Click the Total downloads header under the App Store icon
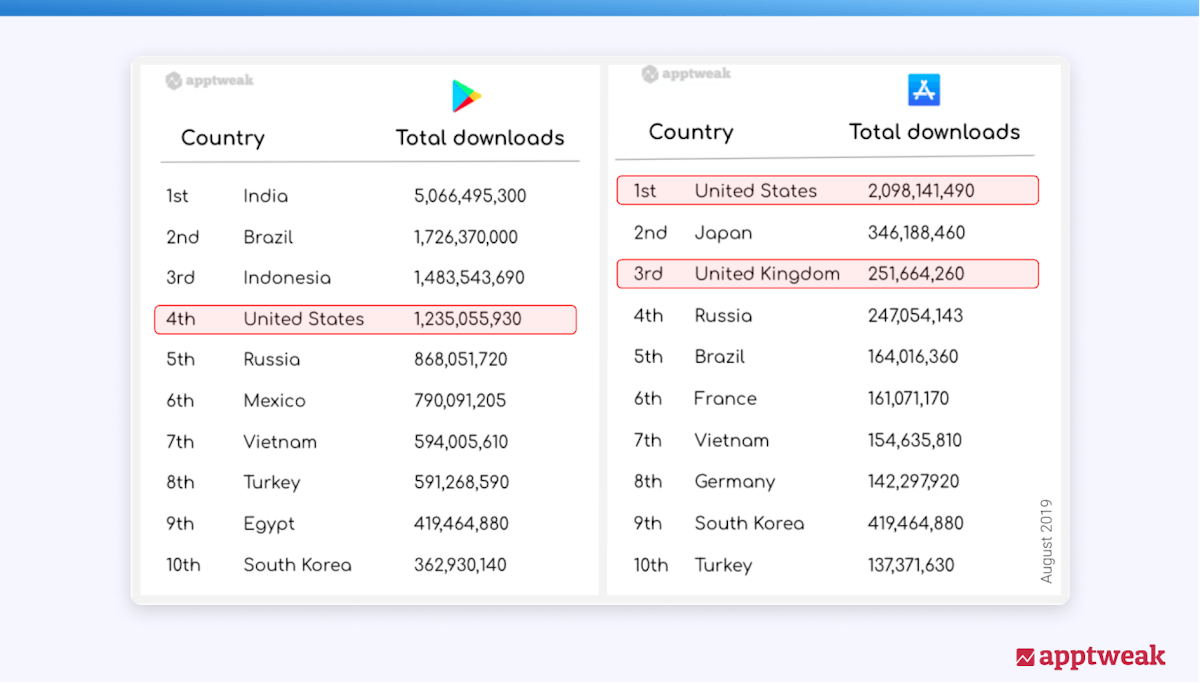1200x683 pixels. click(934, 132)
